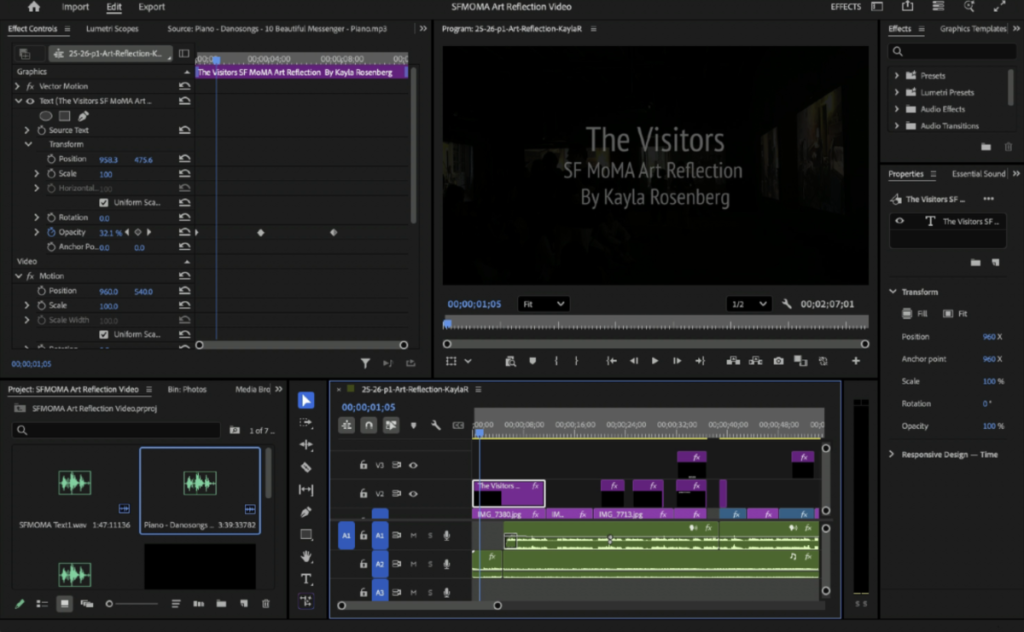The width and height of the screenshot is (1024, 632).
Task: Expand the Rotation property
Action: (x=37, y=217)
